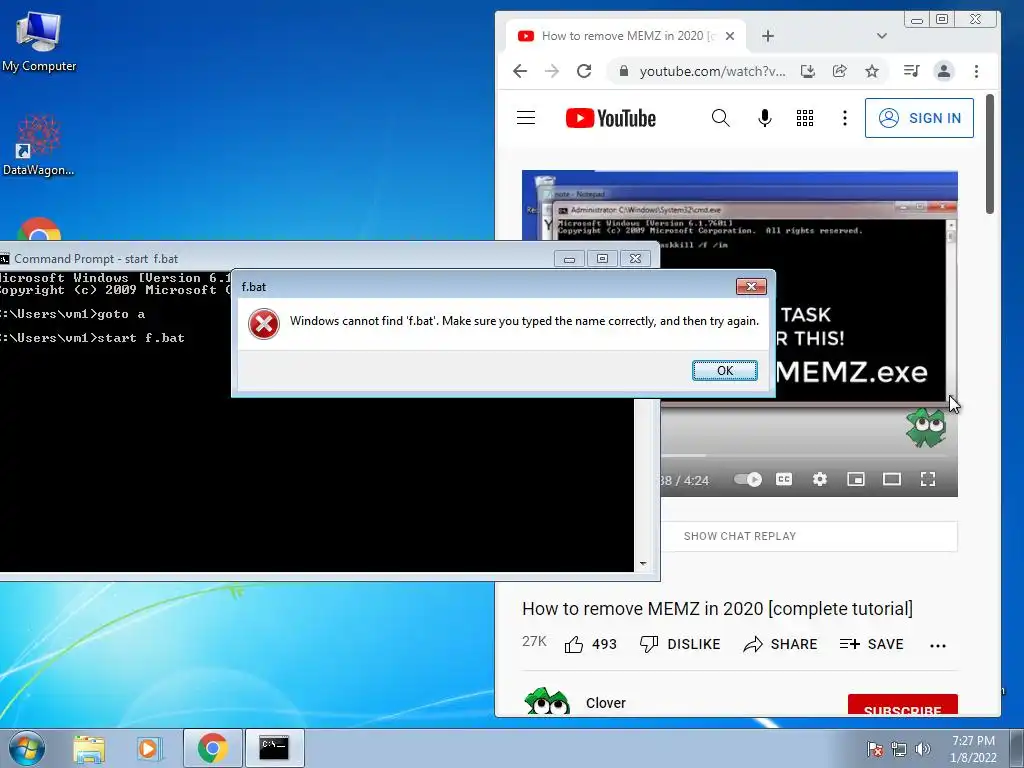Close the How to remove MEMZ tab
This screenshot has height=768, width=1024.
730,36
